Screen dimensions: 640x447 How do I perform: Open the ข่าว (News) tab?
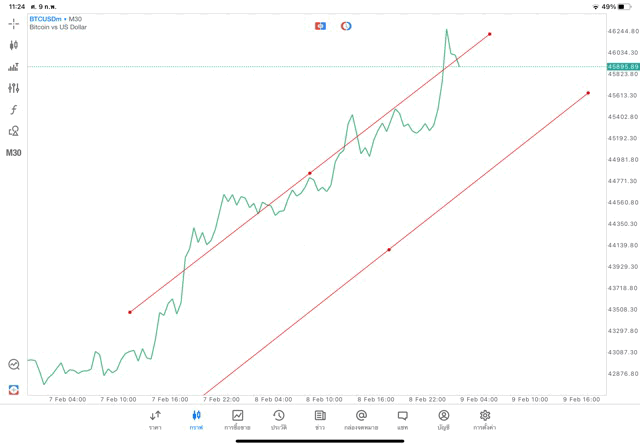pos(319,419)
